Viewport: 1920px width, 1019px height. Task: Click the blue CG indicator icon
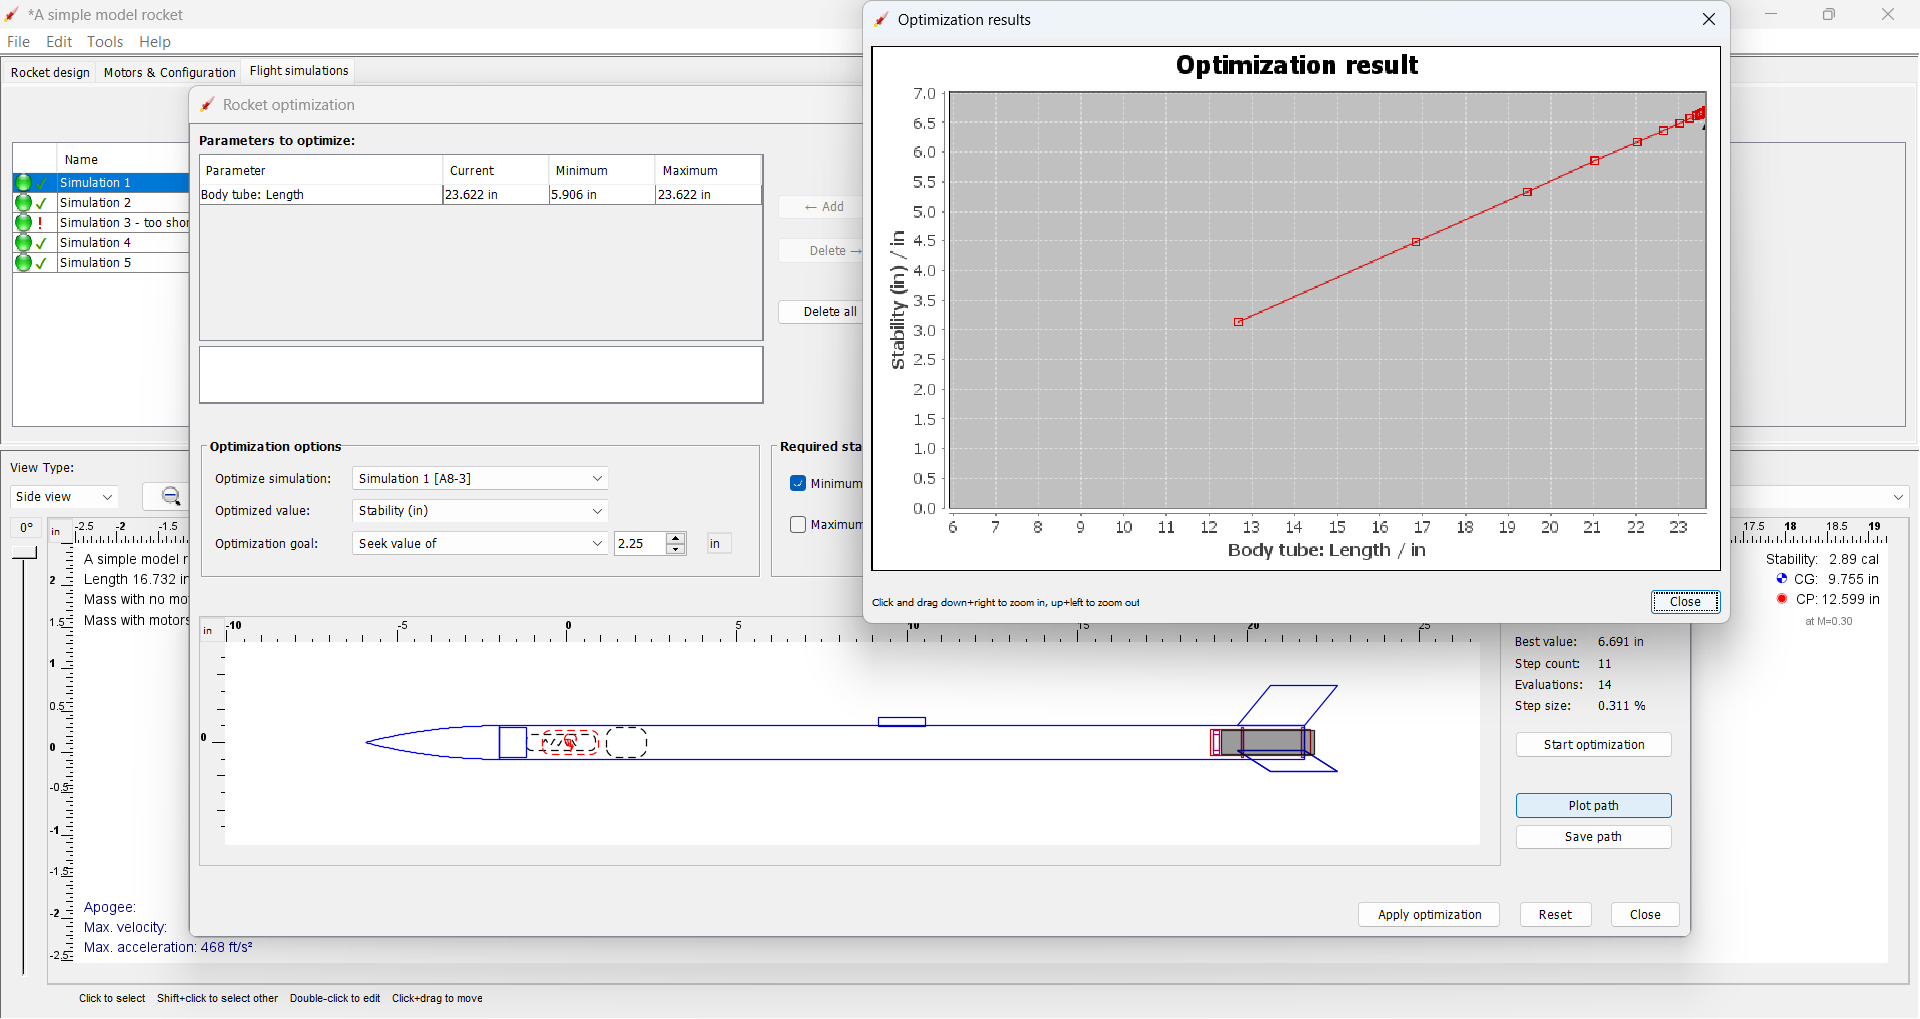[1783, 578]
